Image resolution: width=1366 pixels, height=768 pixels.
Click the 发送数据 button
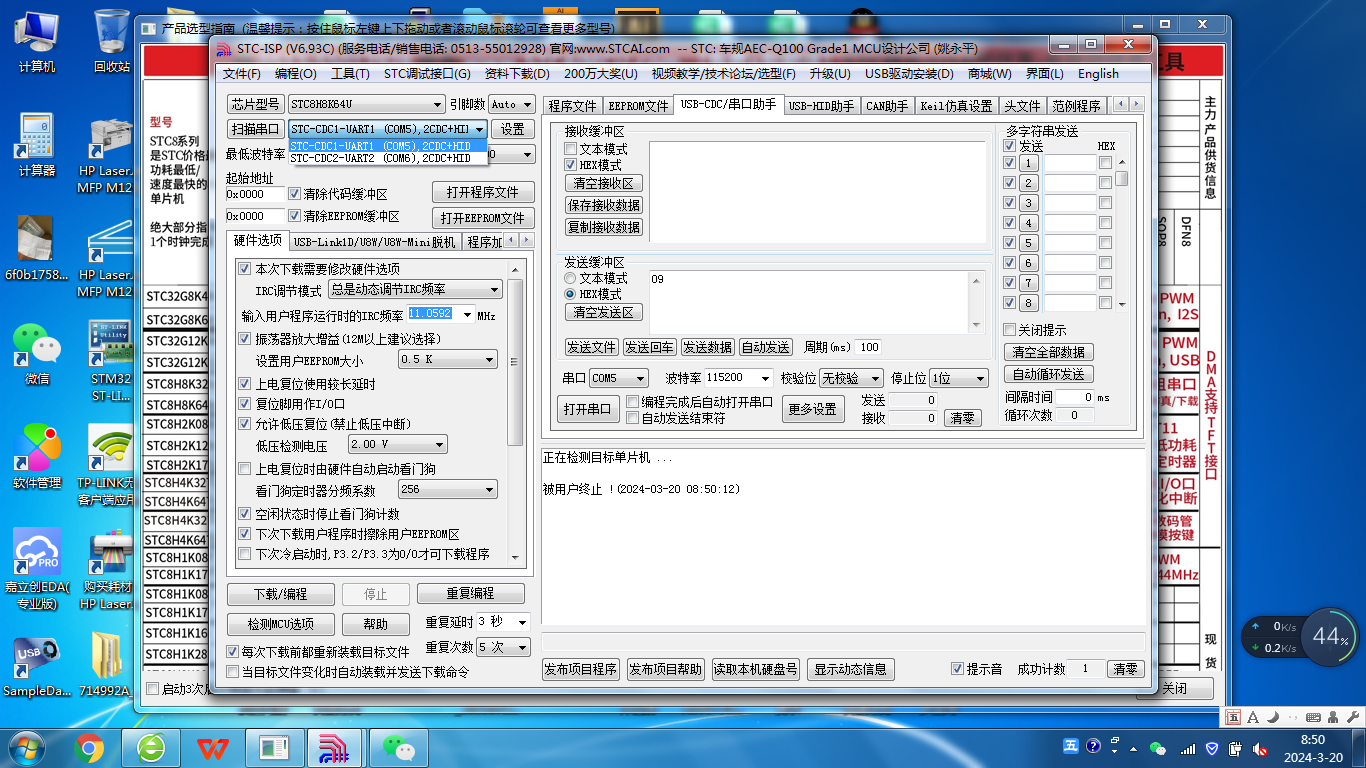[x=708, y=347]
